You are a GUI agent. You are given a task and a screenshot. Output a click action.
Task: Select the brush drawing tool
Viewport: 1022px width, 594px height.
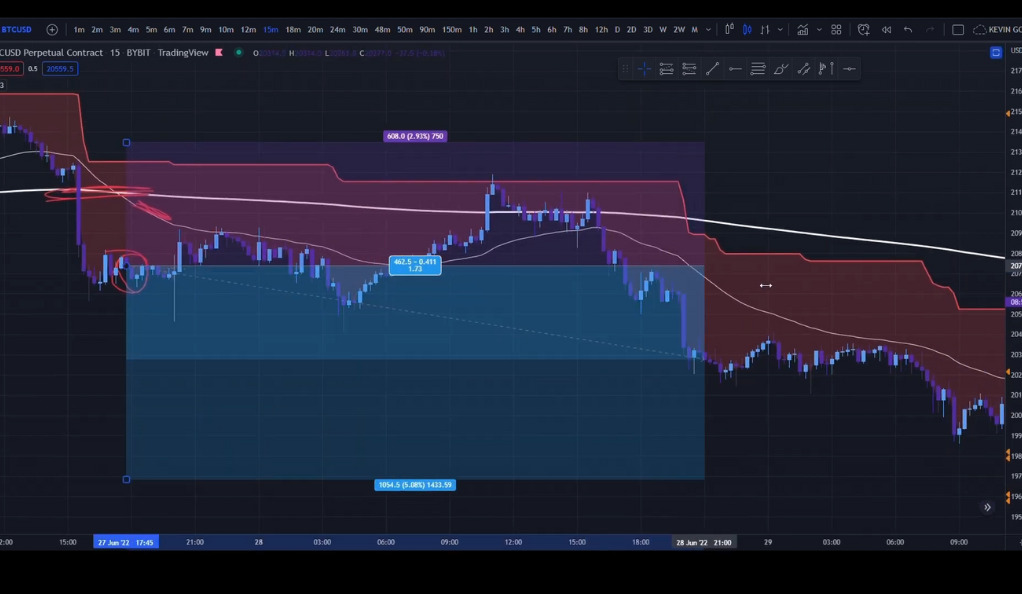[x=781, y=68]
